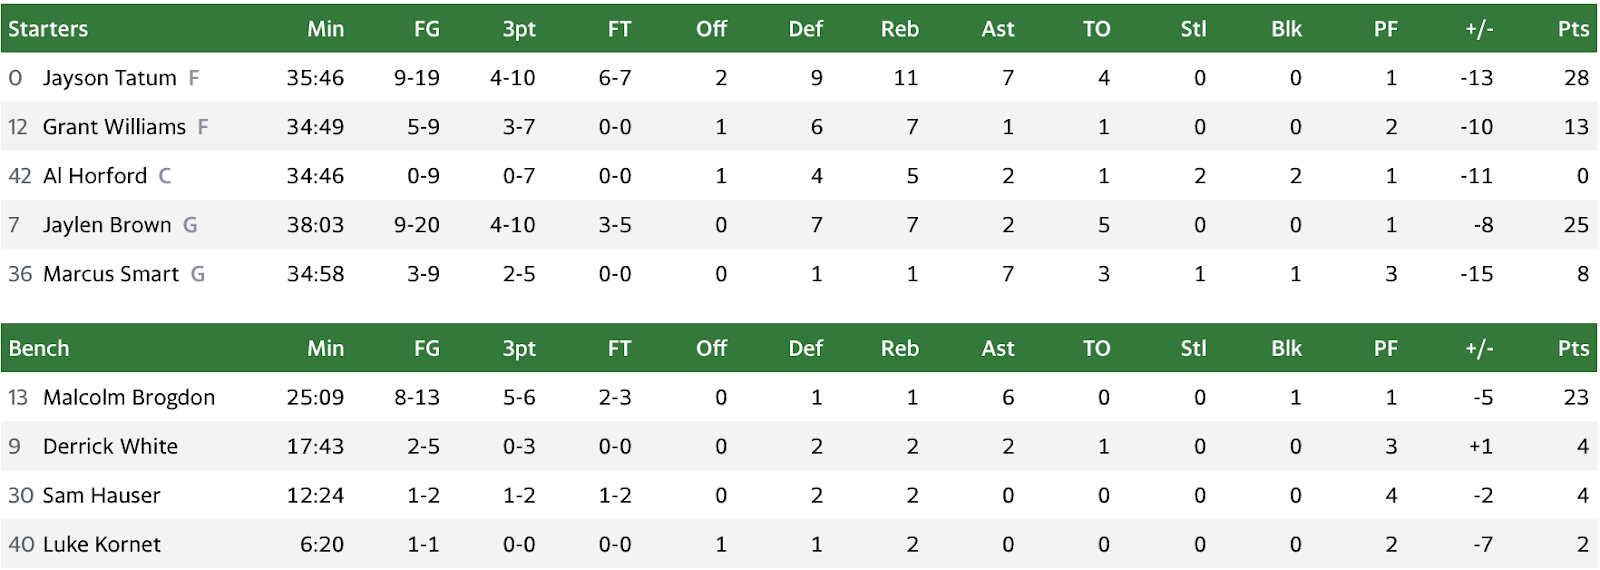Open Grant Williams' player link
This screenshot has height=570, width=1600.
[x=114, y=127]
